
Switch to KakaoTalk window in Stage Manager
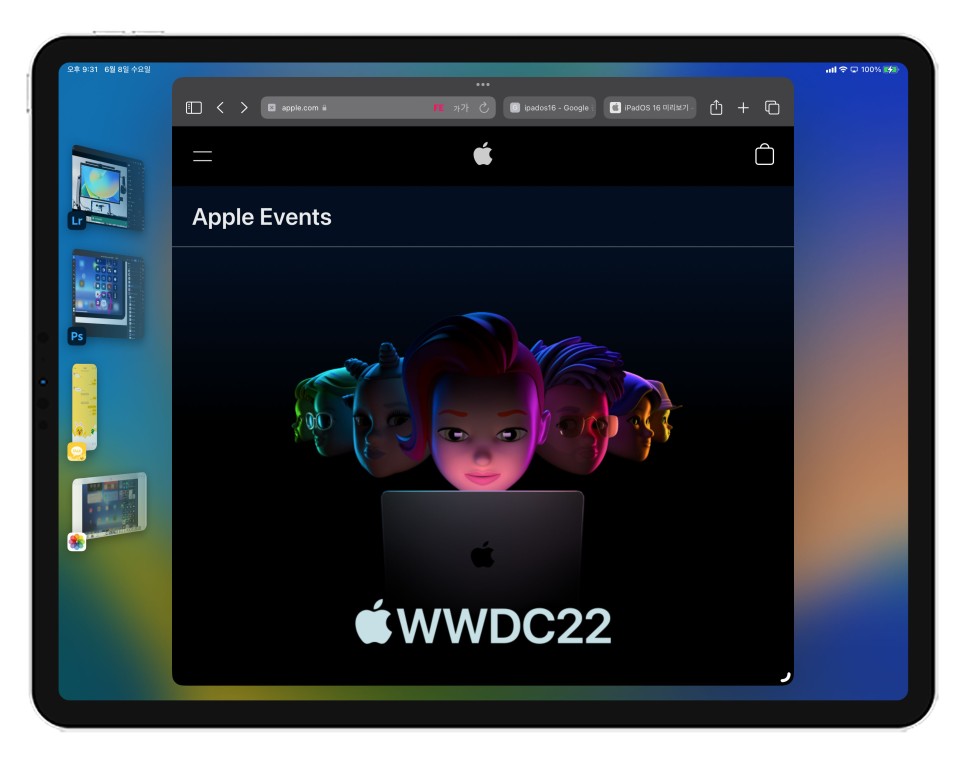point(85,407)
